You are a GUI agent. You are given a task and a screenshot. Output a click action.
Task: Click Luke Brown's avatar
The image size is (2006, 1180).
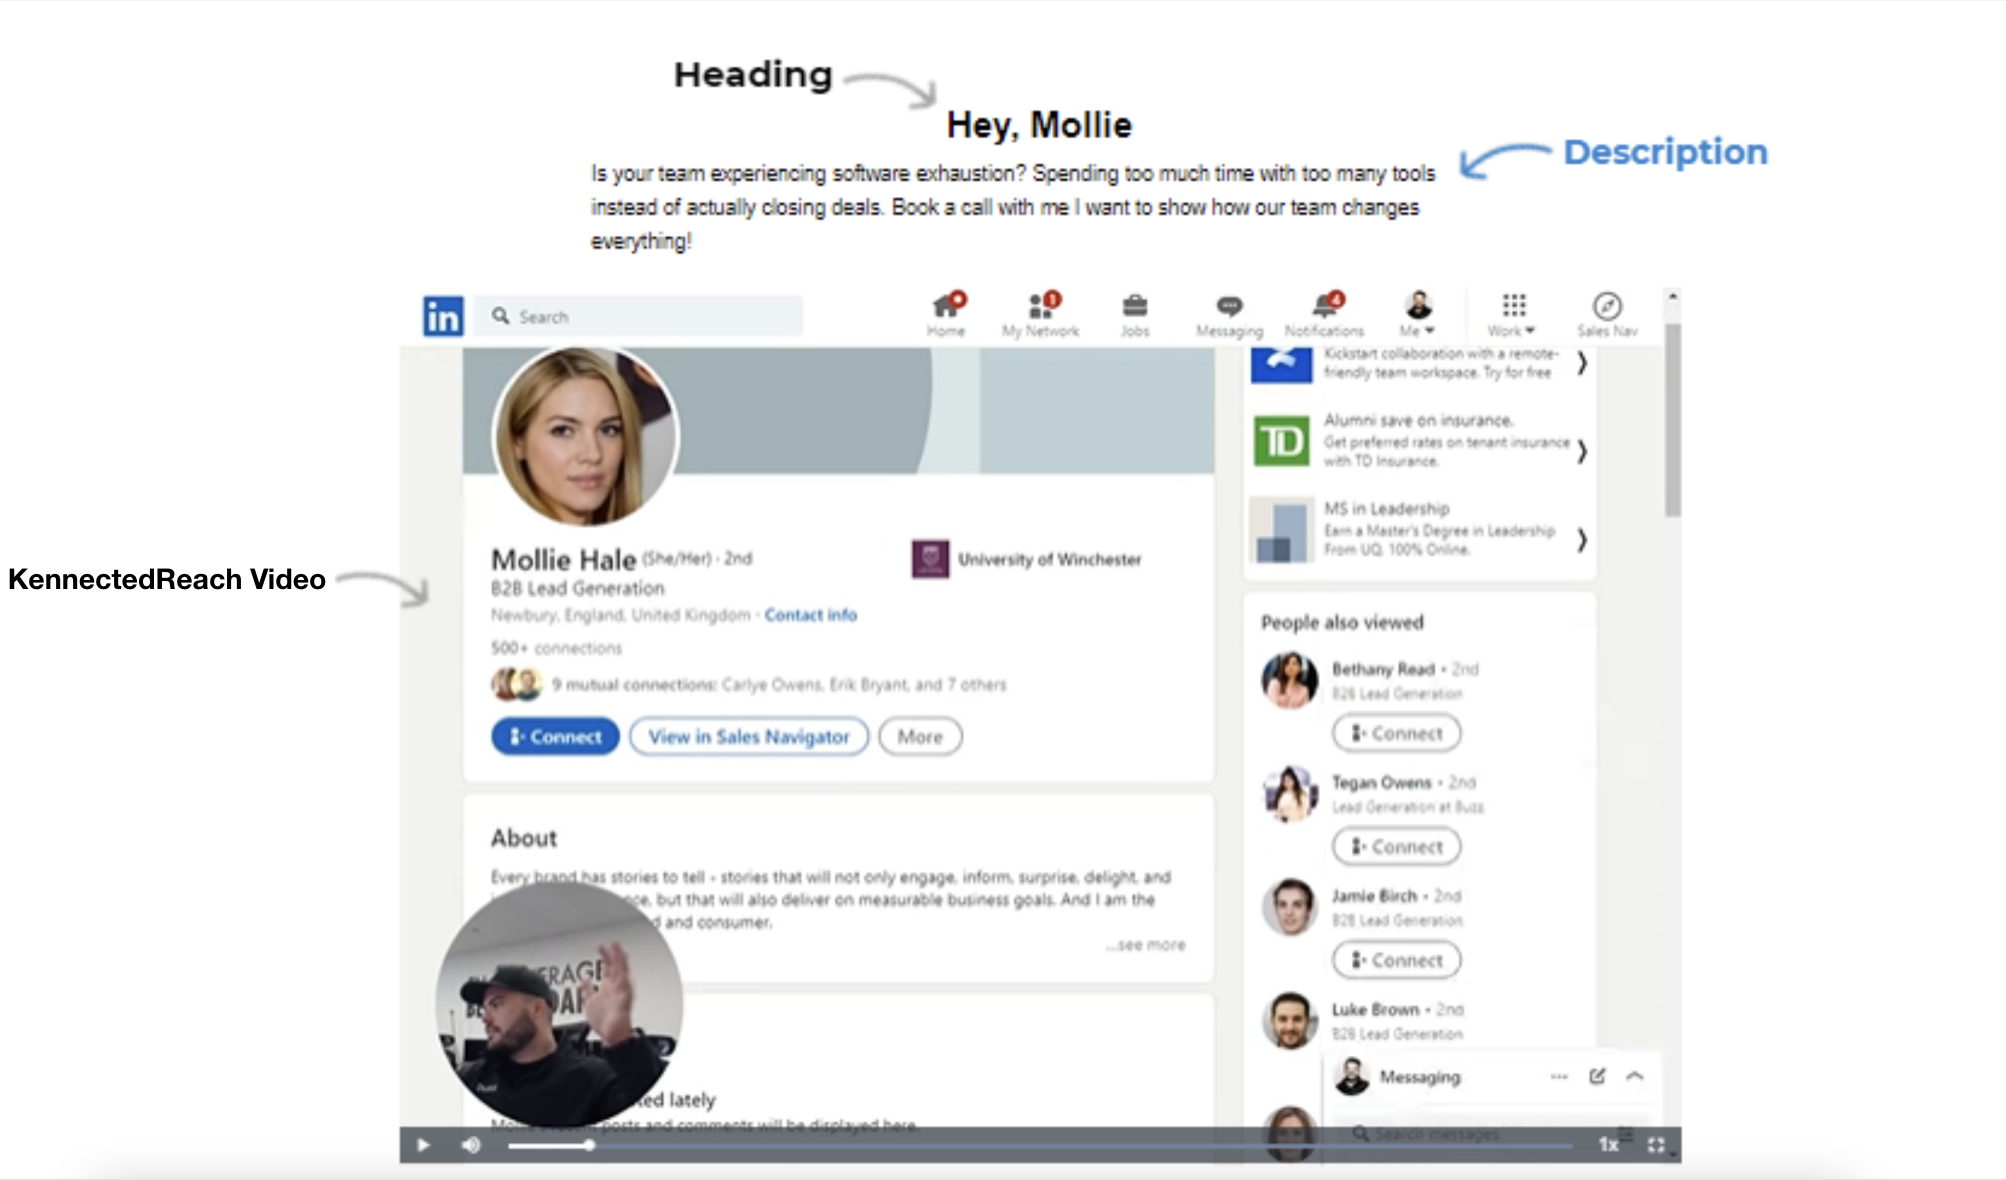(1290, 1021)
